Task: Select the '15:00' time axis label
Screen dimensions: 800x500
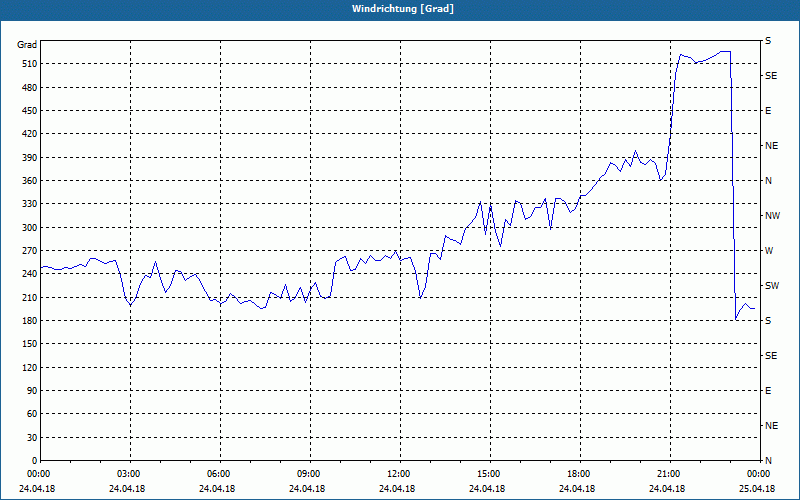Action: coord(490,474)
